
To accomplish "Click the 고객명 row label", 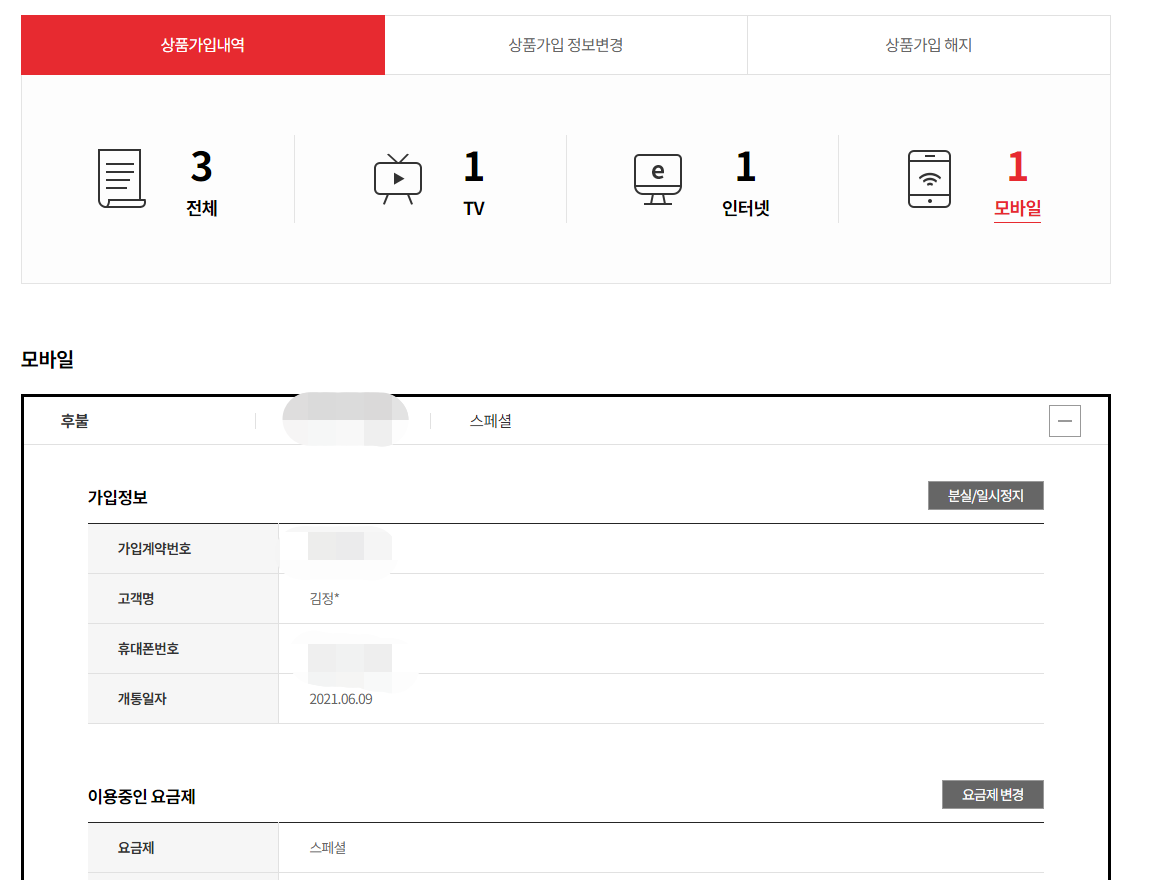I will (136, 599).
